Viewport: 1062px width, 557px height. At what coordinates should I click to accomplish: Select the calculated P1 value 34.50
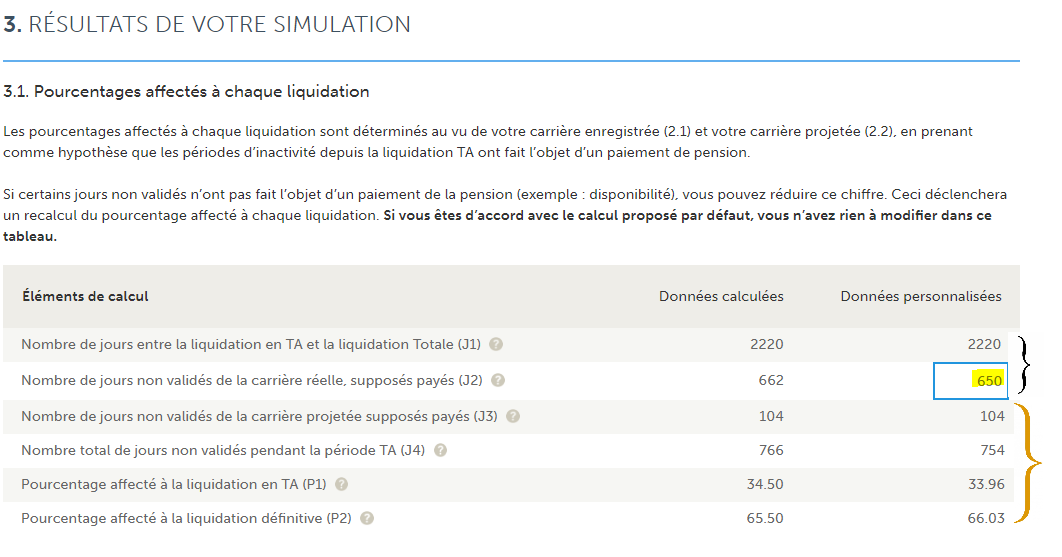pos(765,484)
